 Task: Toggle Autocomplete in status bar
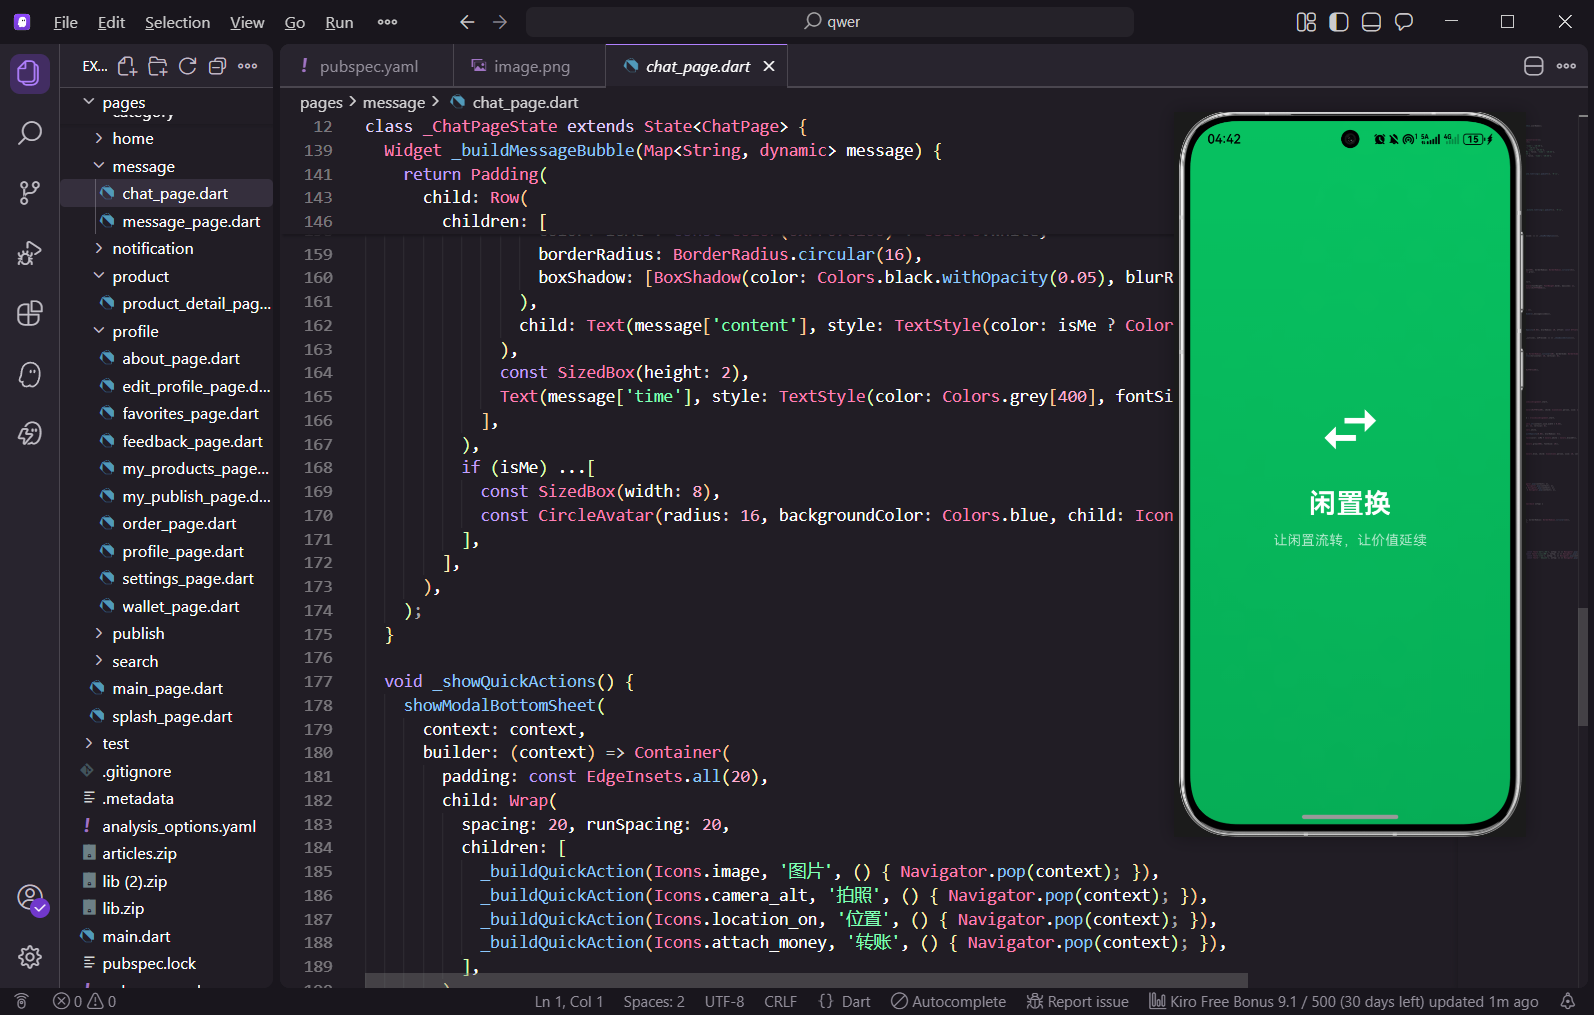coord(948,1001)
